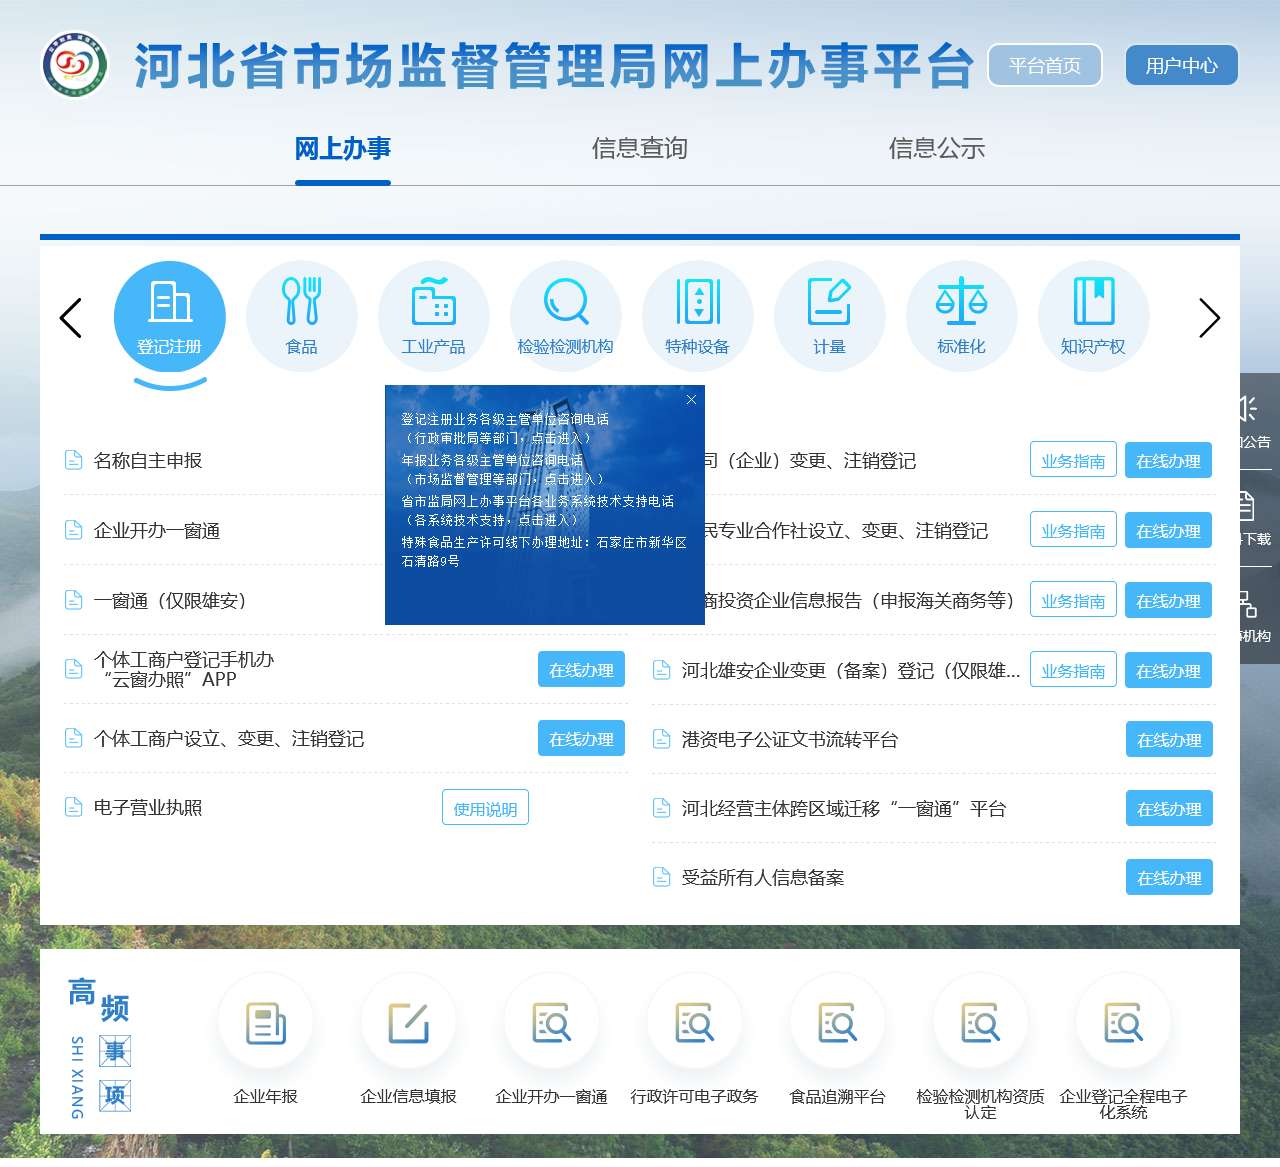Open the sidebar organization structure icon
1280x1167 pixels.
[1247, 604]
